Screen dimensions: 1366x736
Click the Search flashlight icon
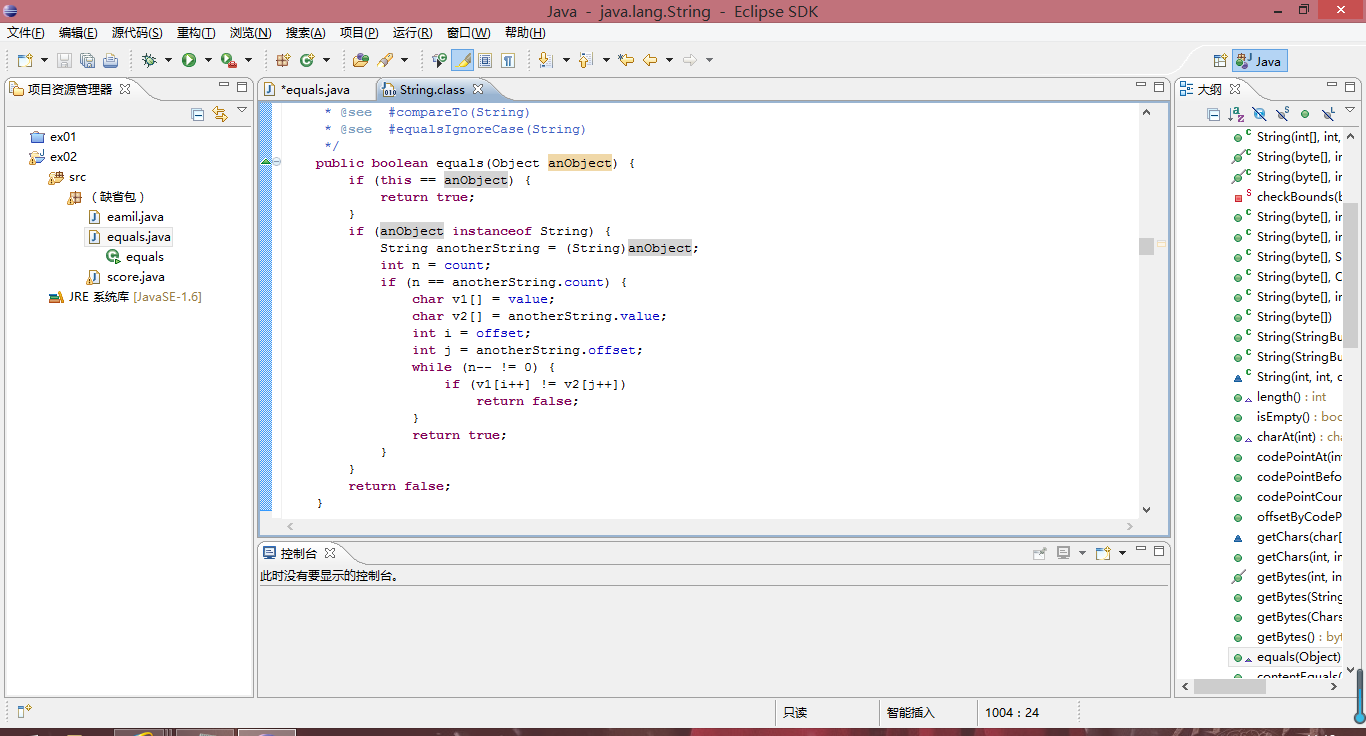(x=385, y=60)
